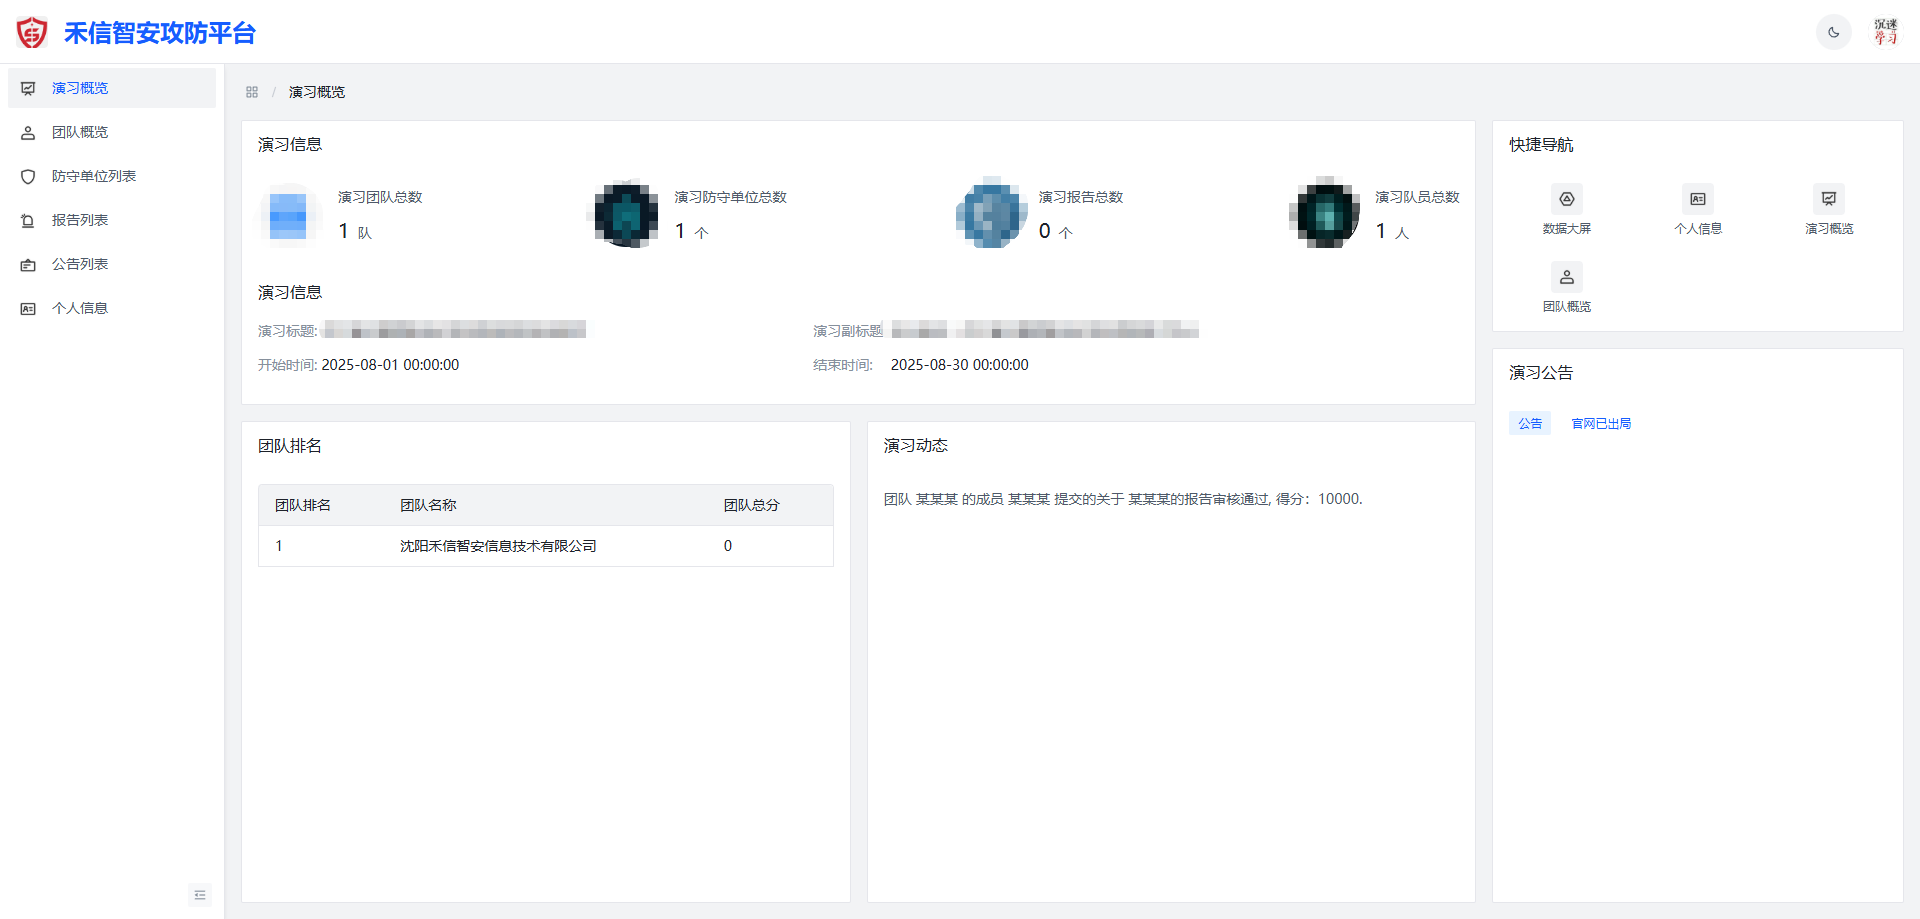Image resolution: width=1920 pixels, height=919 pixels.
Task: Select 公告列表 in the left menu
Action: (x=80, y=264)
